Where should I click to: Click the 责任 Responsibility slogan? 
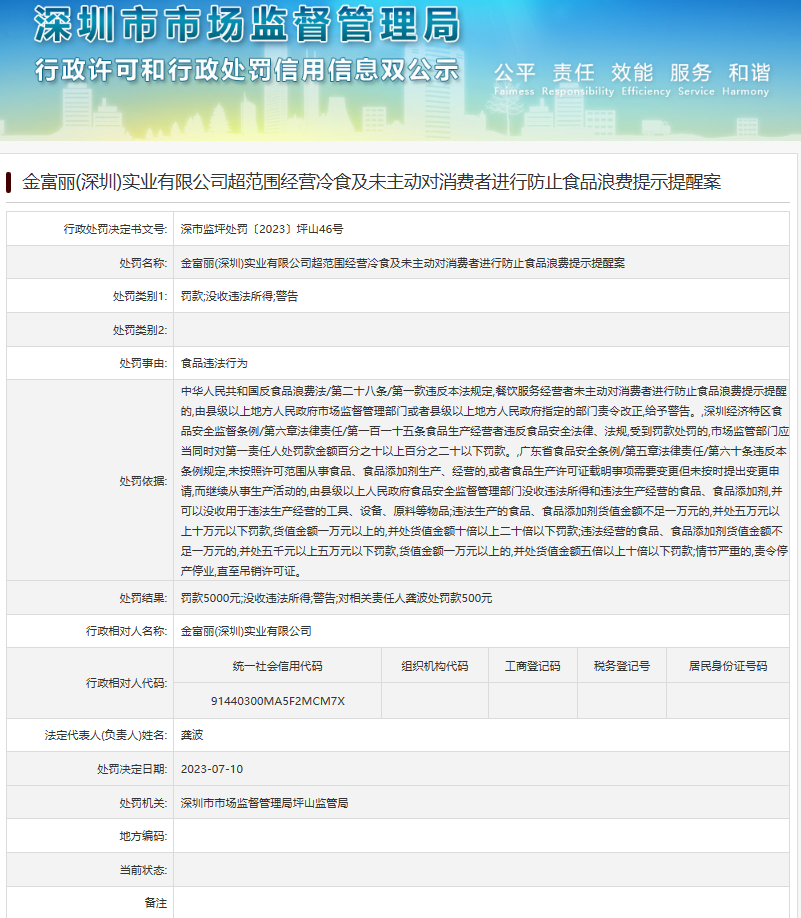tap(577, 79)
